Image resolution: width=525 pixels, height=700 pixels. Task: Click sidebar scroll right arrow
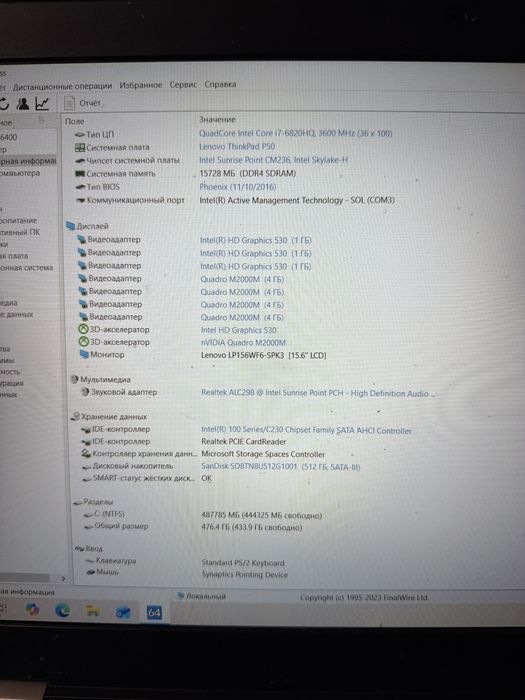tap(63, 579)
